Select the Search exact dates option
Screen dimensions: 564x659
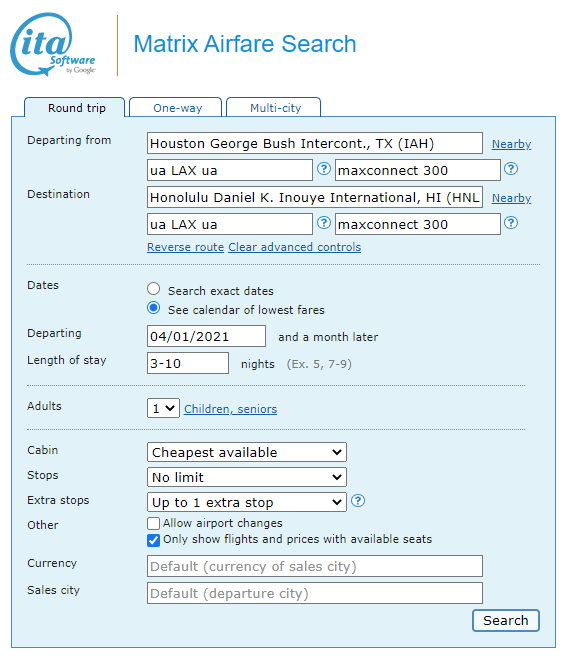coord(153,289)
